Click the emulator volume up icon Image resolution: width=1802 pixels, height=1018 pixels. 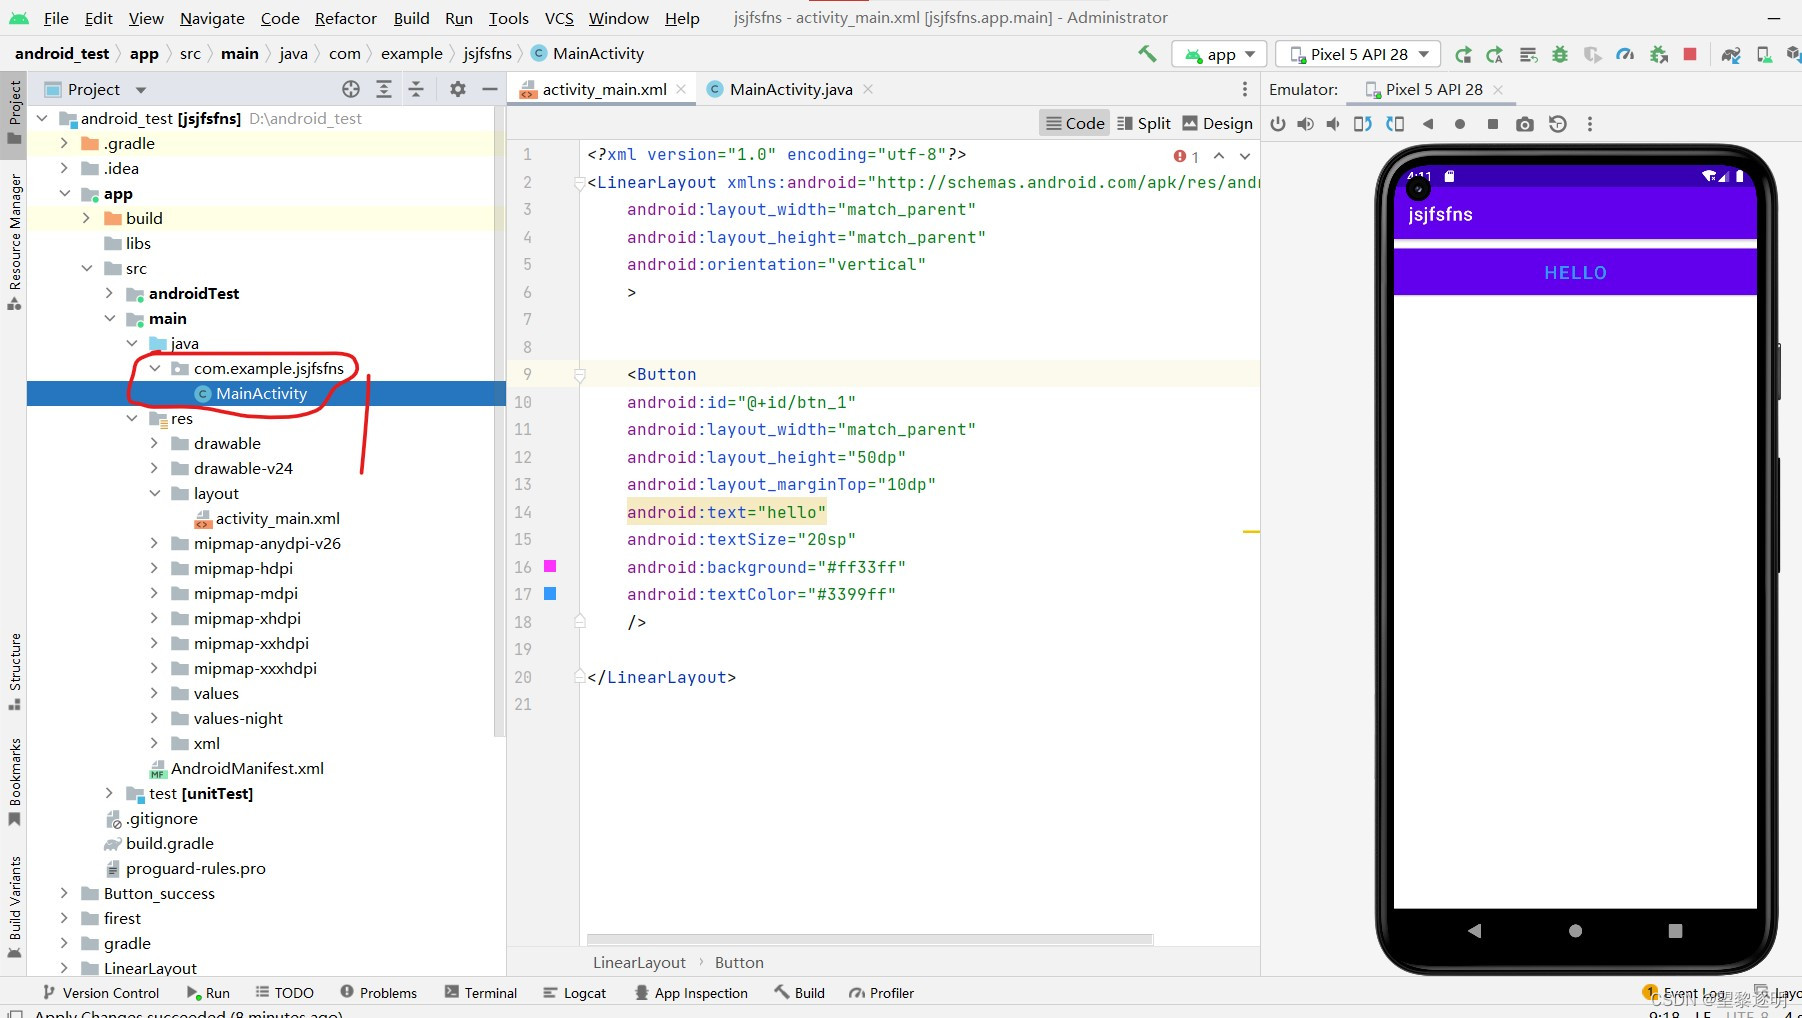pyautogui.click(x=1305, y=124)
